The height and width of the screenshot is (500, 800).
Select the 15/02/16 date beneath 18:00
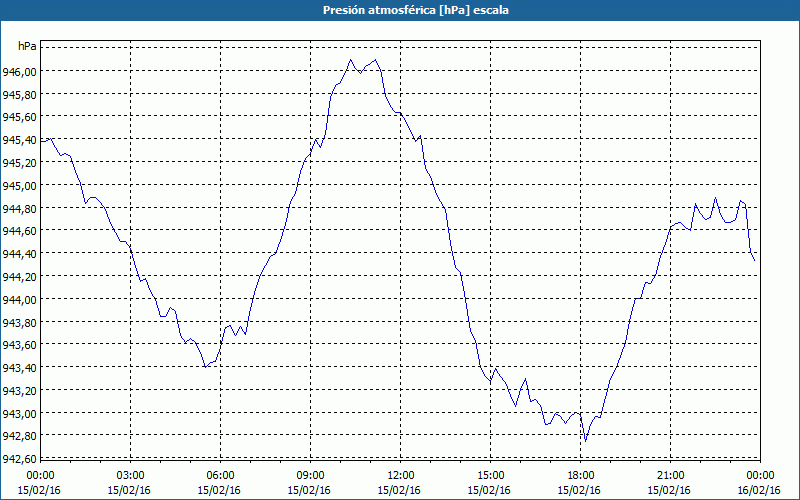[580, 490]
